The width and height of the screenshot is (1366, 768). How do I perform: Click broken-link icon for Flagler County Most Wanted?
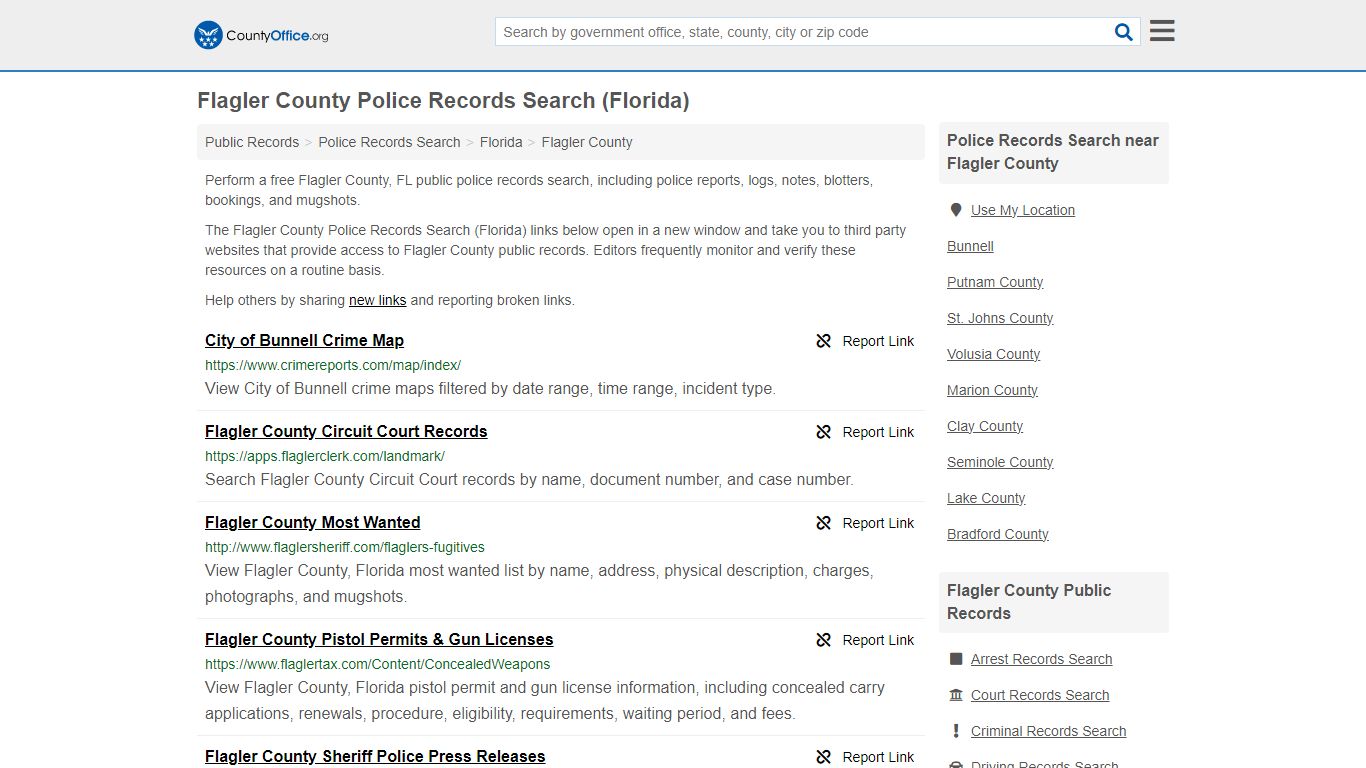coord(824,523)
